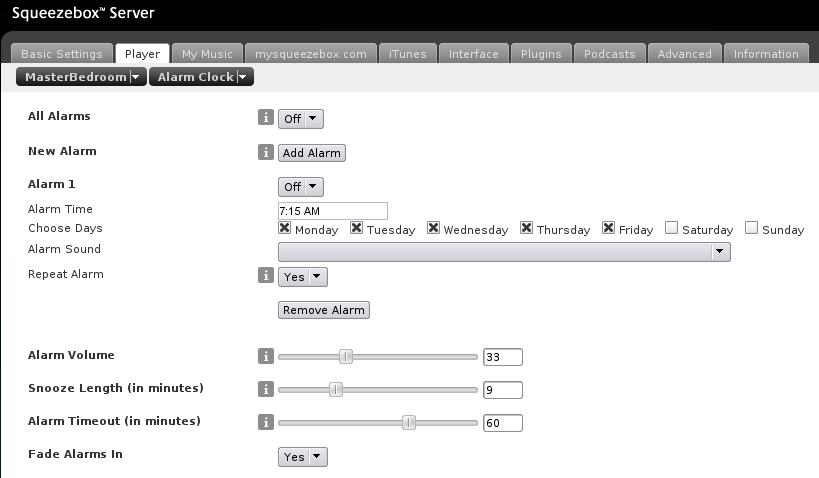This screenshot has width=819, height=478.
Task: Click info icon for Alarm Volume
Action: click(265, 356)
